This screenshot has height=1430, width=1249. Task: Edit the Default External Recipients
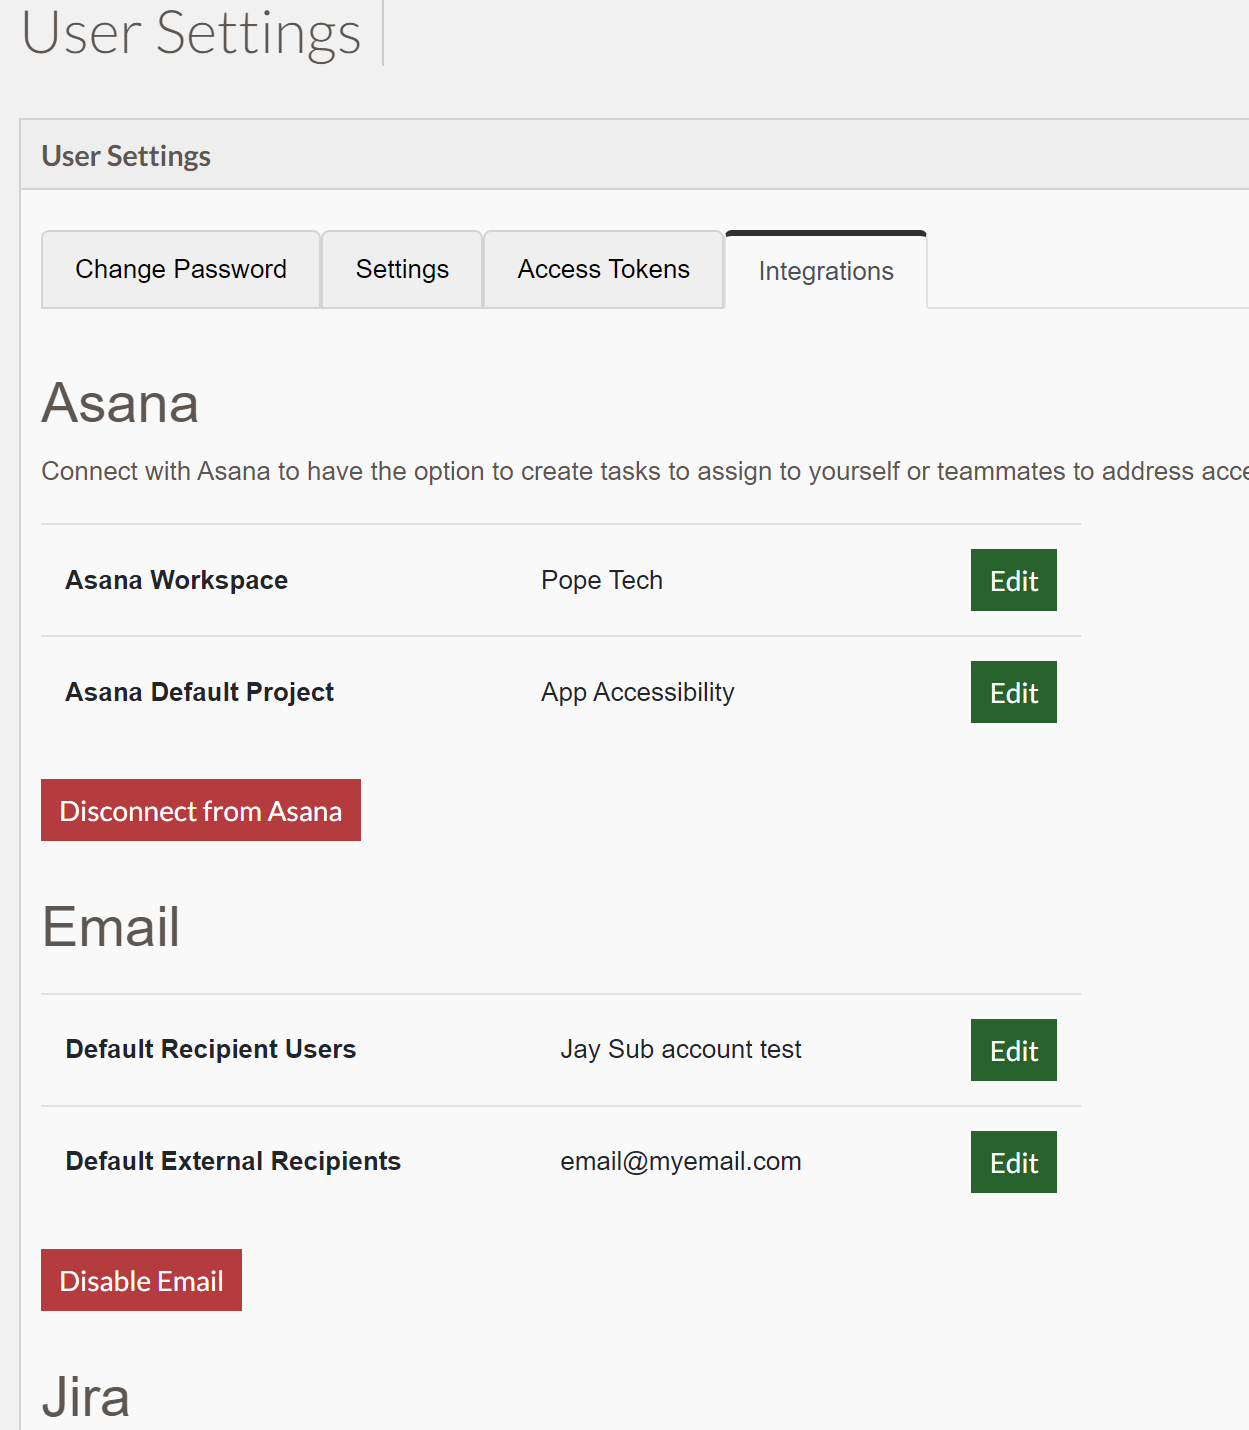click(1014, 1162)
